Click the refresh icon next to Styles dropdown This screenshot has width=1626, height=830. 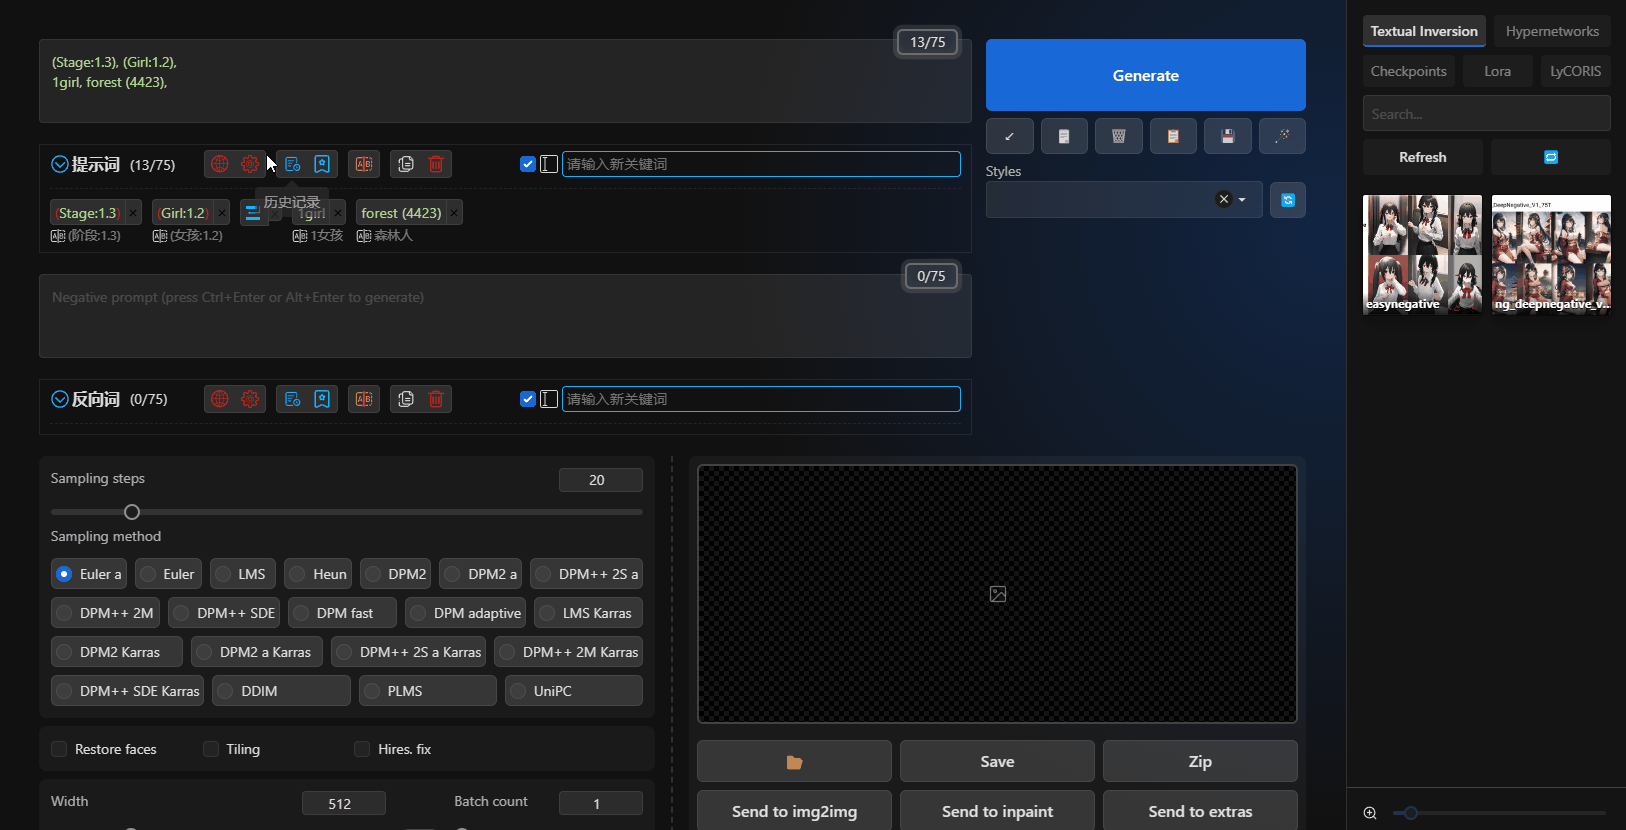1288,200
